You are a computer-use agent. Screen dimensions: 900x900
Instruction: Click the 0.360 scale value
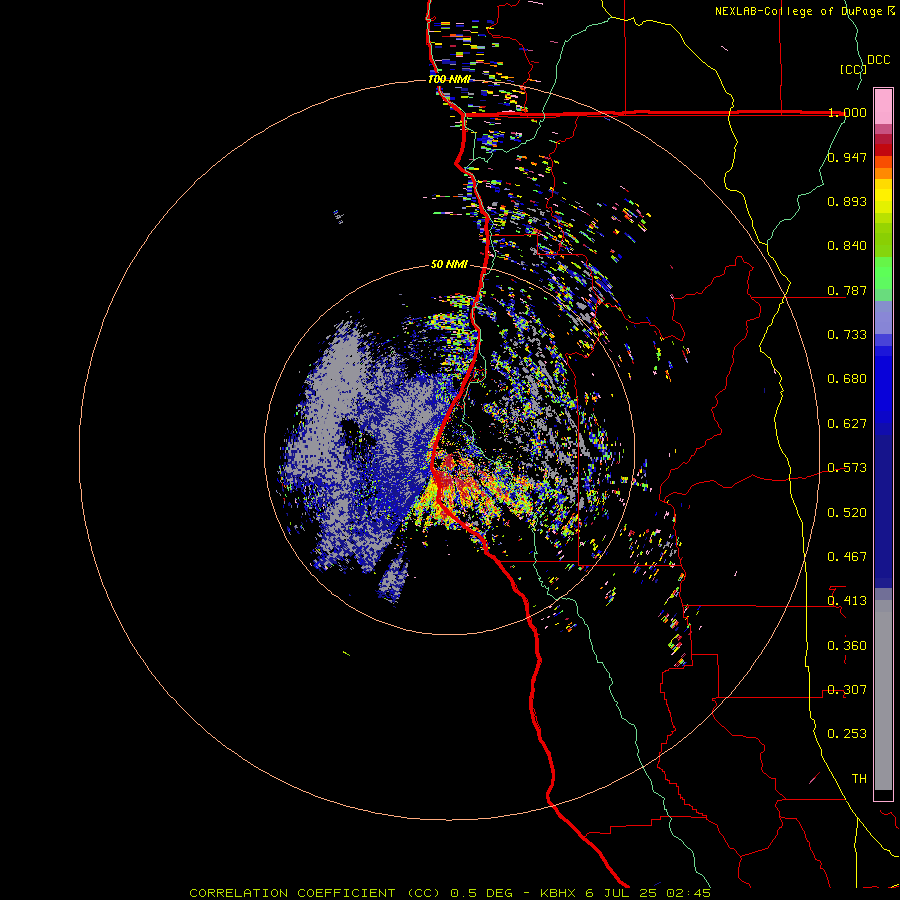click(x=847, y=646)
